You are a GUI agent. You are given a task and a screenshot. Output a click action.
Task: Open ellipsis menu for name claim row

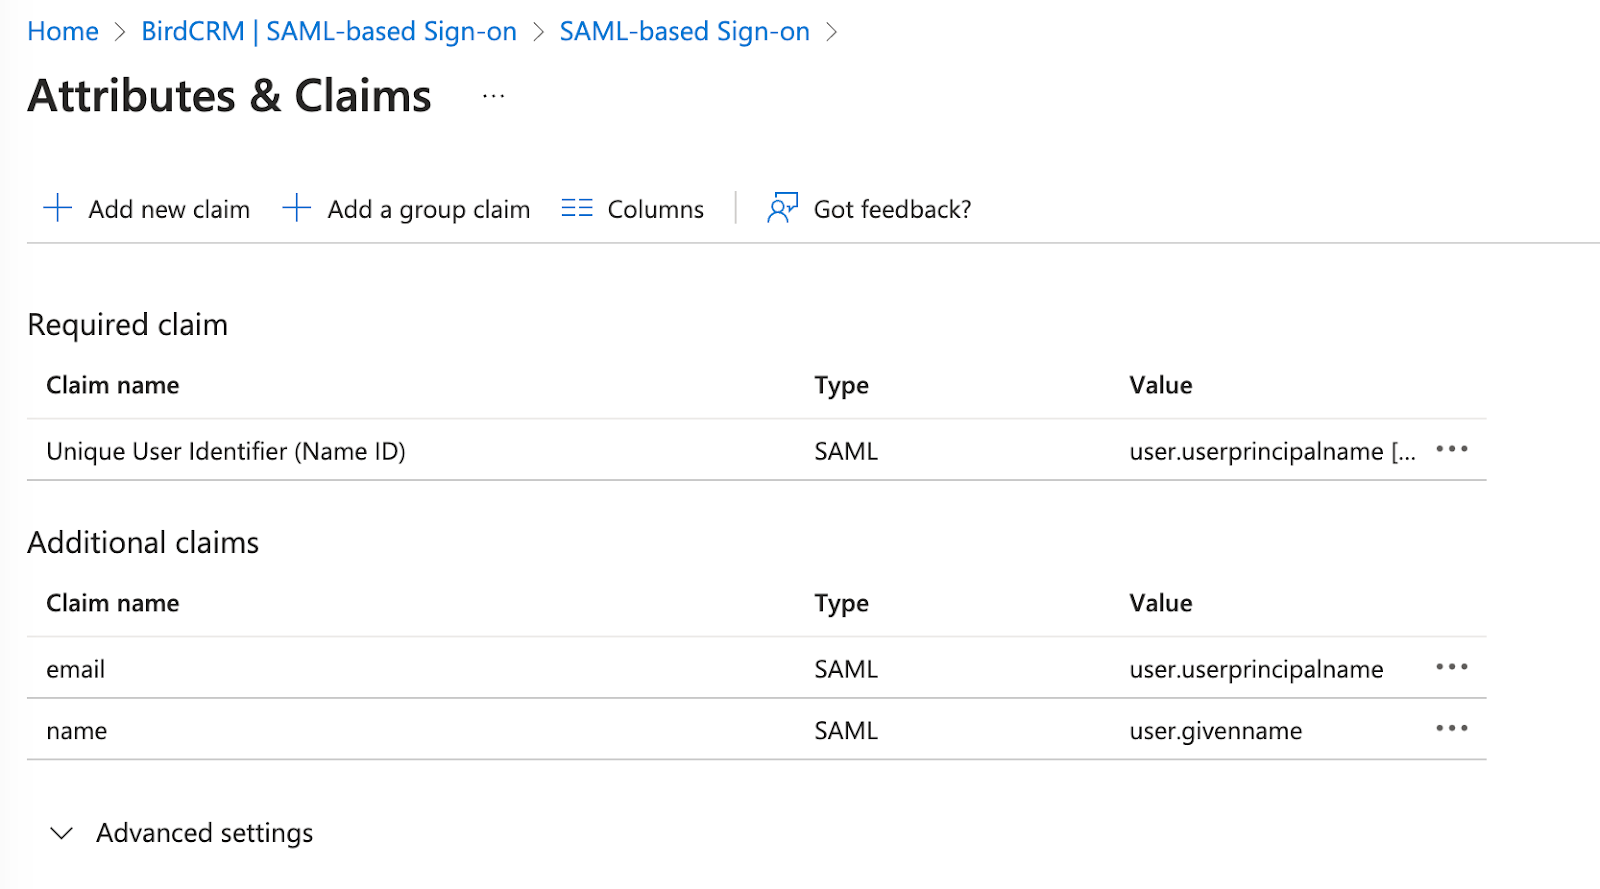point(1451,729)
